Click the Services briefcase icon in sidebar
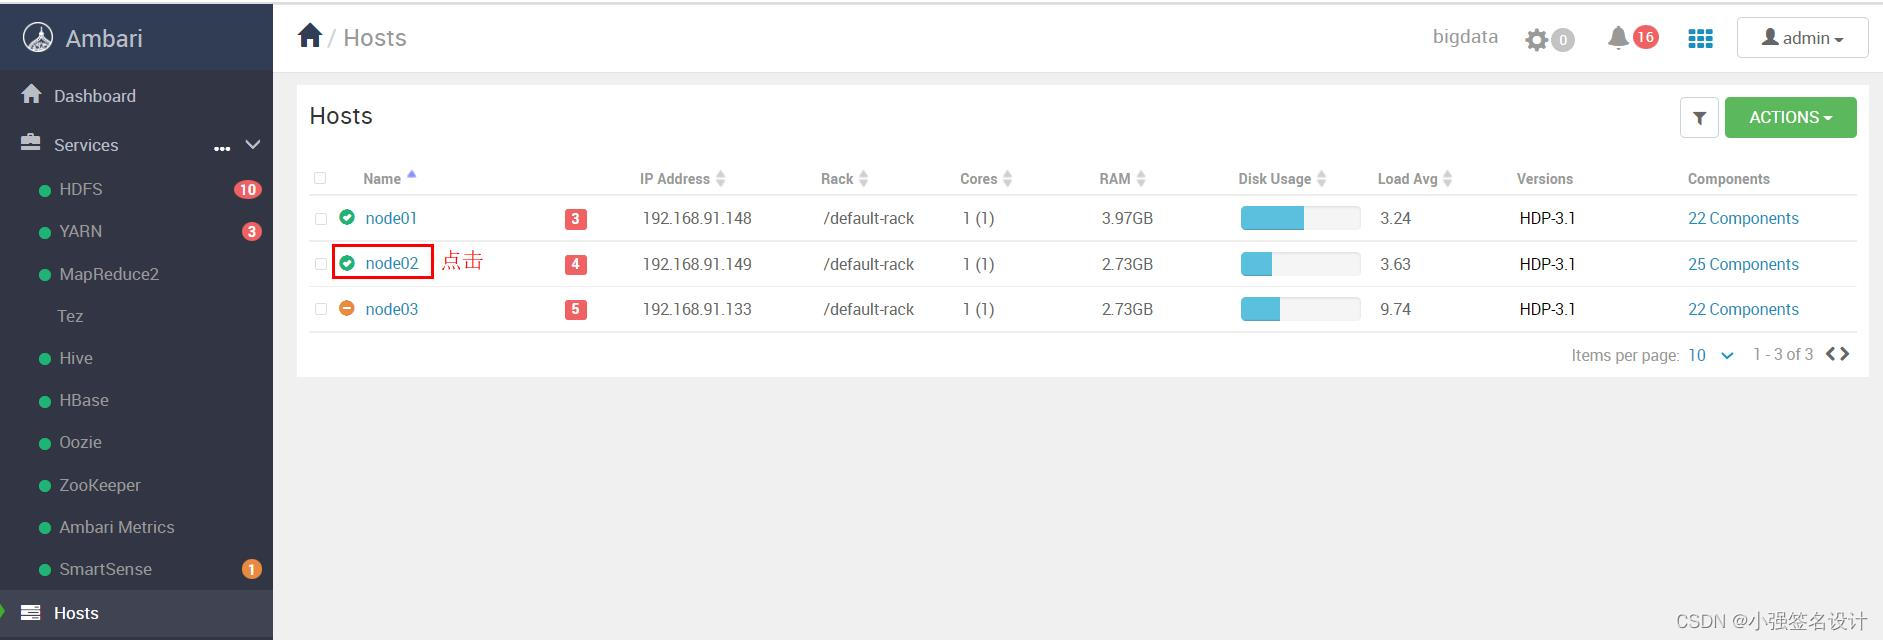Screen dimensions: 1883x640 (x=31, y=143)
